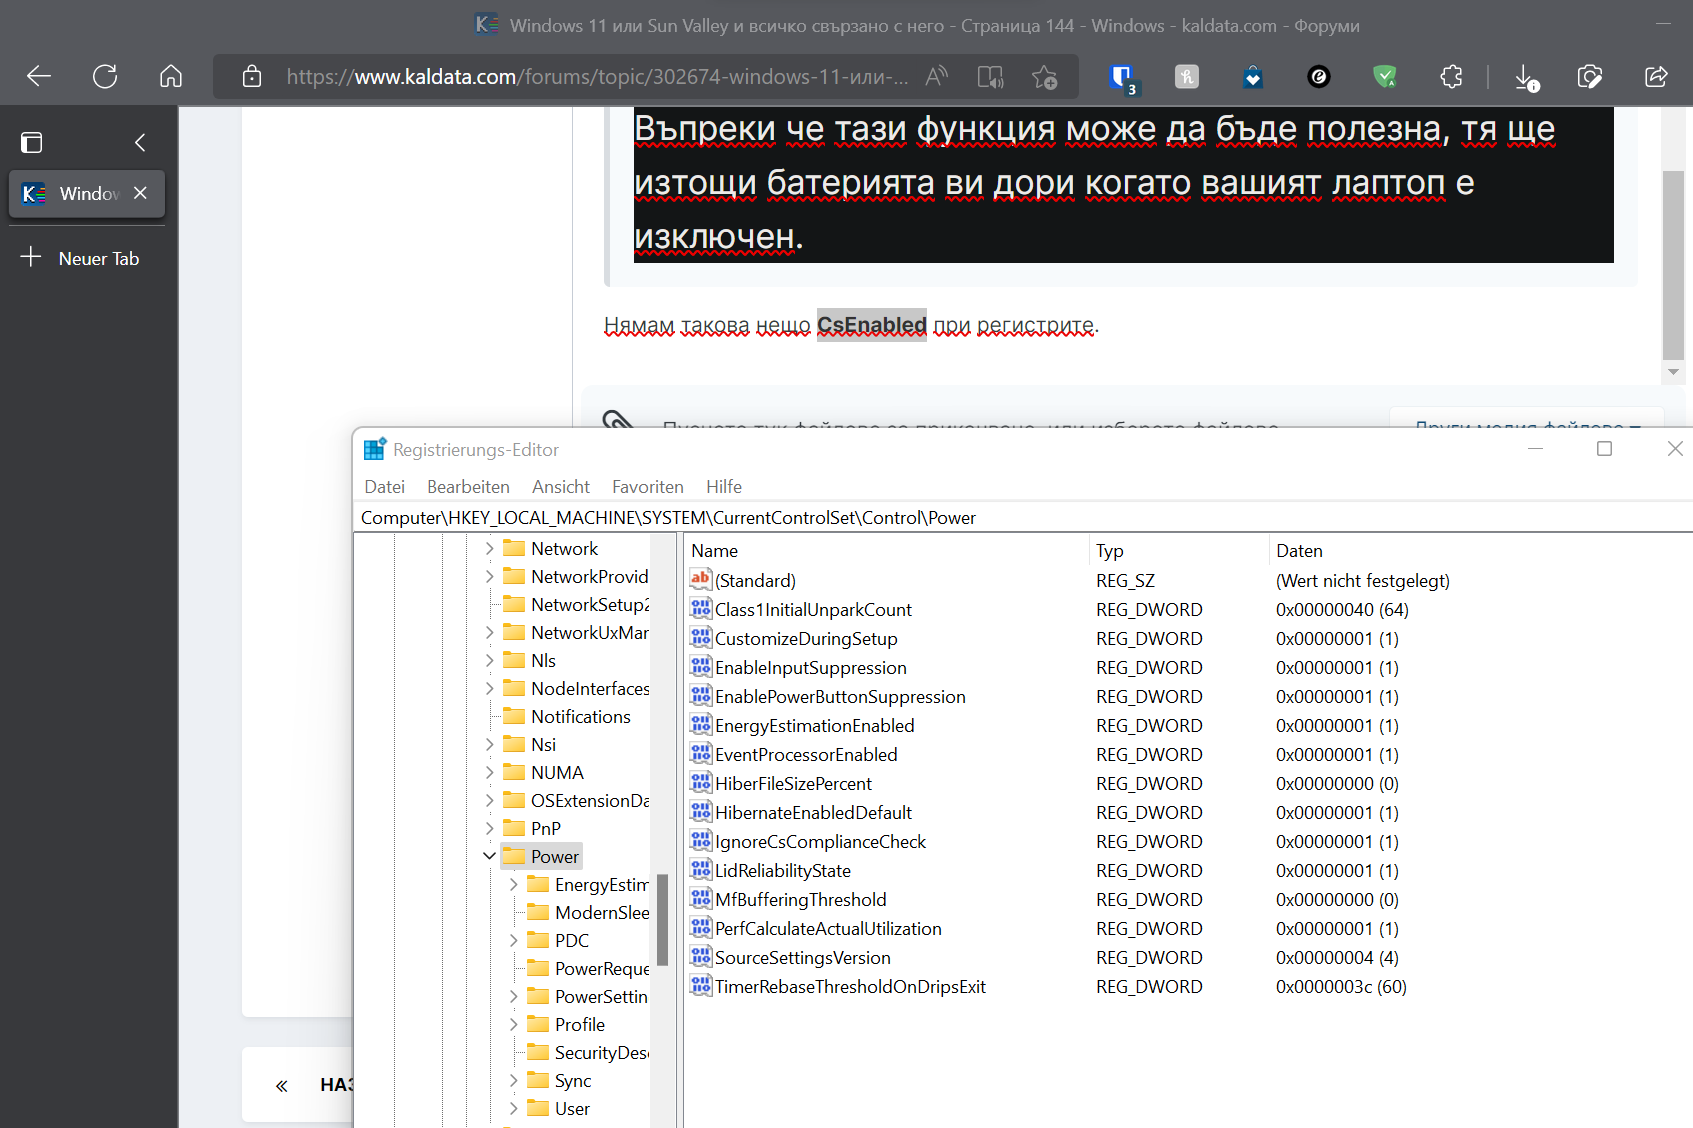The height and width of the screenshot is (1128, 1693).
Task: Click the registry tree vertical scrollbar thumb
Action: tap(662, 920)
